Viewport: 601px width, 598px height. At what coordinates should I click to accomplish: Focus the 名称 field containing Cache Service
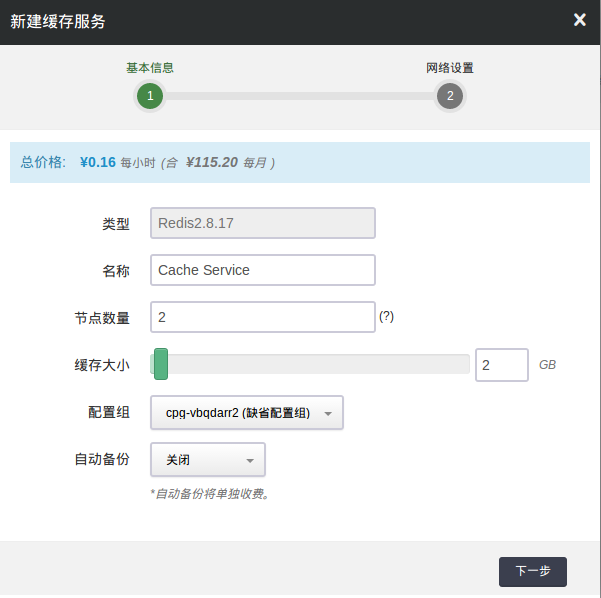tap(262, 270)
